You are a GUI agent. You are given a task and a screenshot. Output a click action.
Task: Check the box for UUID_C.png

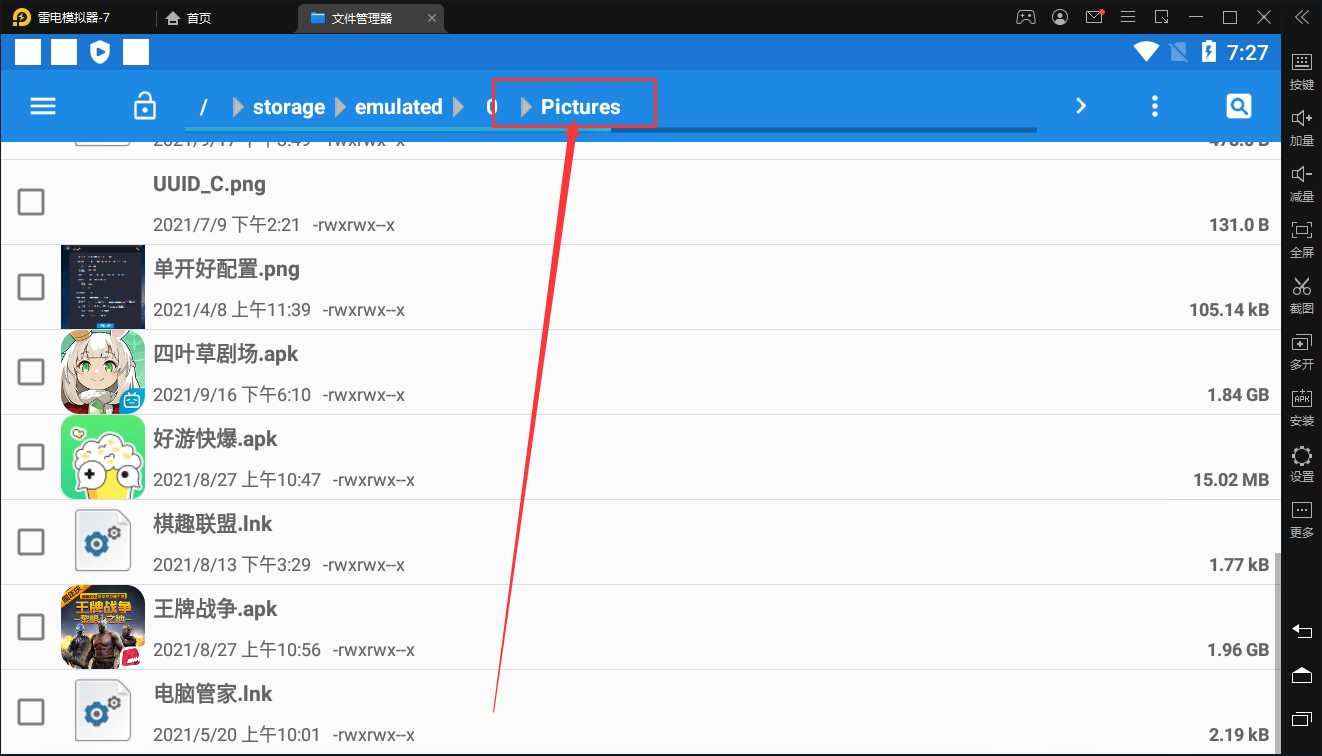click(x=31, y=202)
